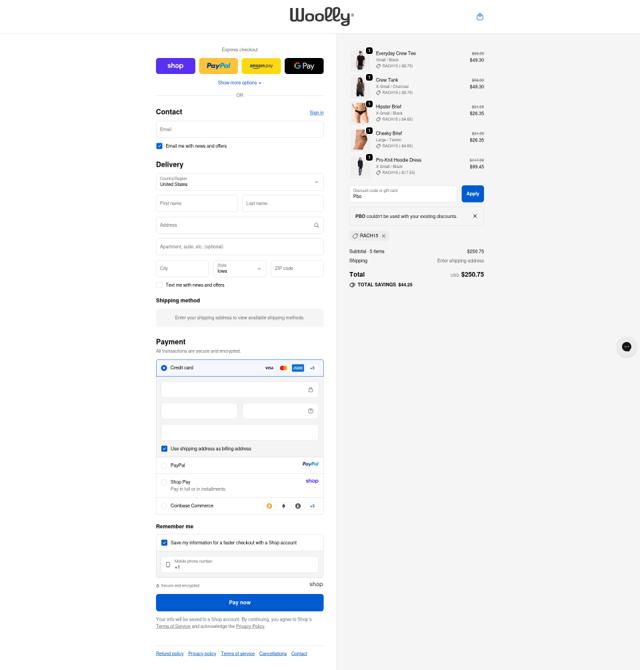Viewport: 640px width, 670px height.
Task: Open the shopping bag cart icon
Action: point(480,17)
